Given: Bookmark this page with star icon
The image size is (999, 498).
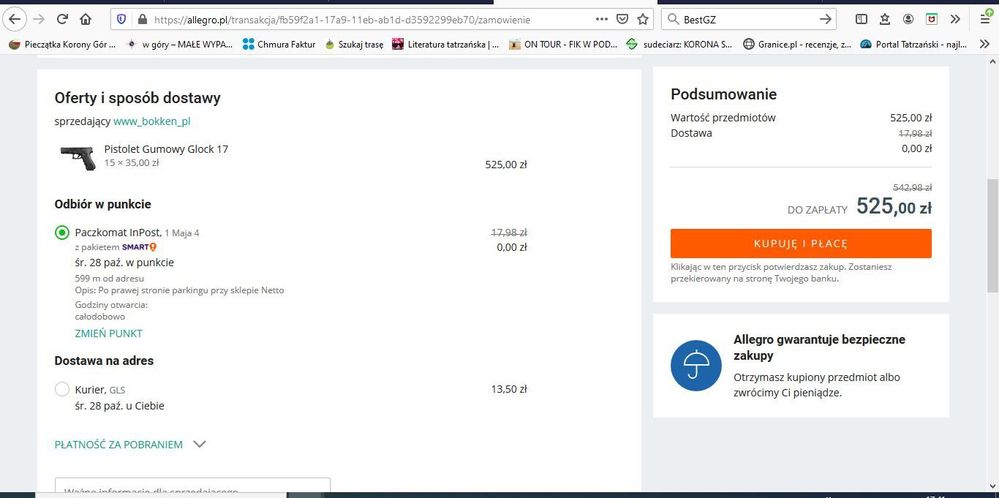Looking at the screenshot, I should (643, 19).
